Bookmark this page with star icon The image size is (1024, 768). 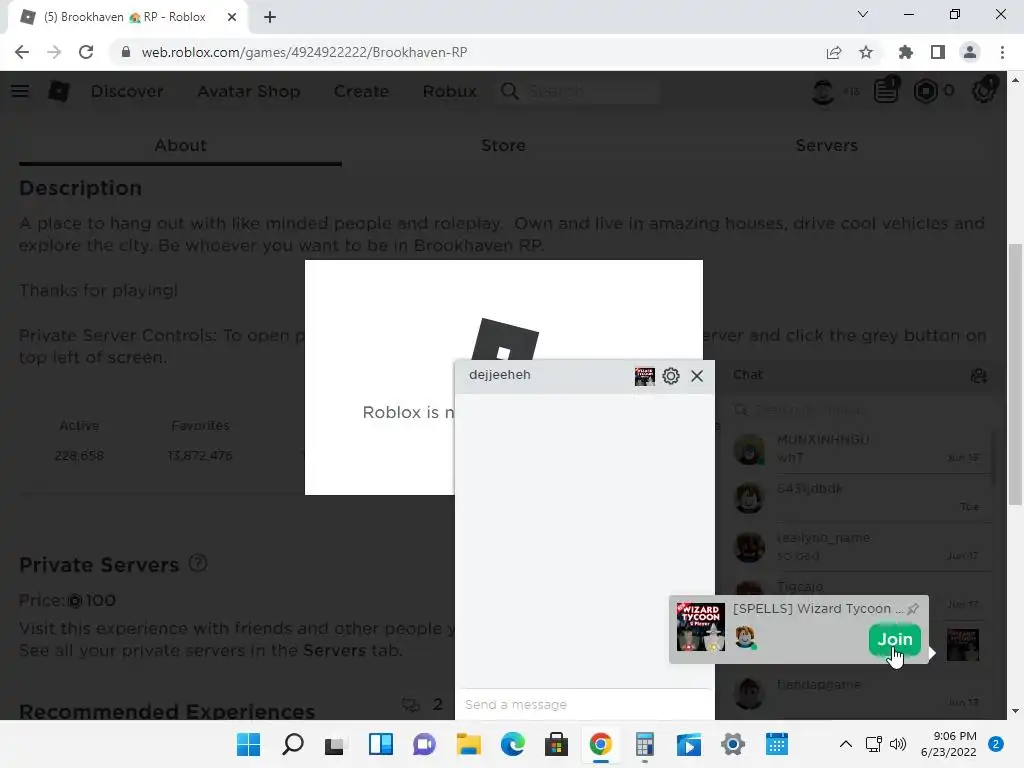click(866, 52)
